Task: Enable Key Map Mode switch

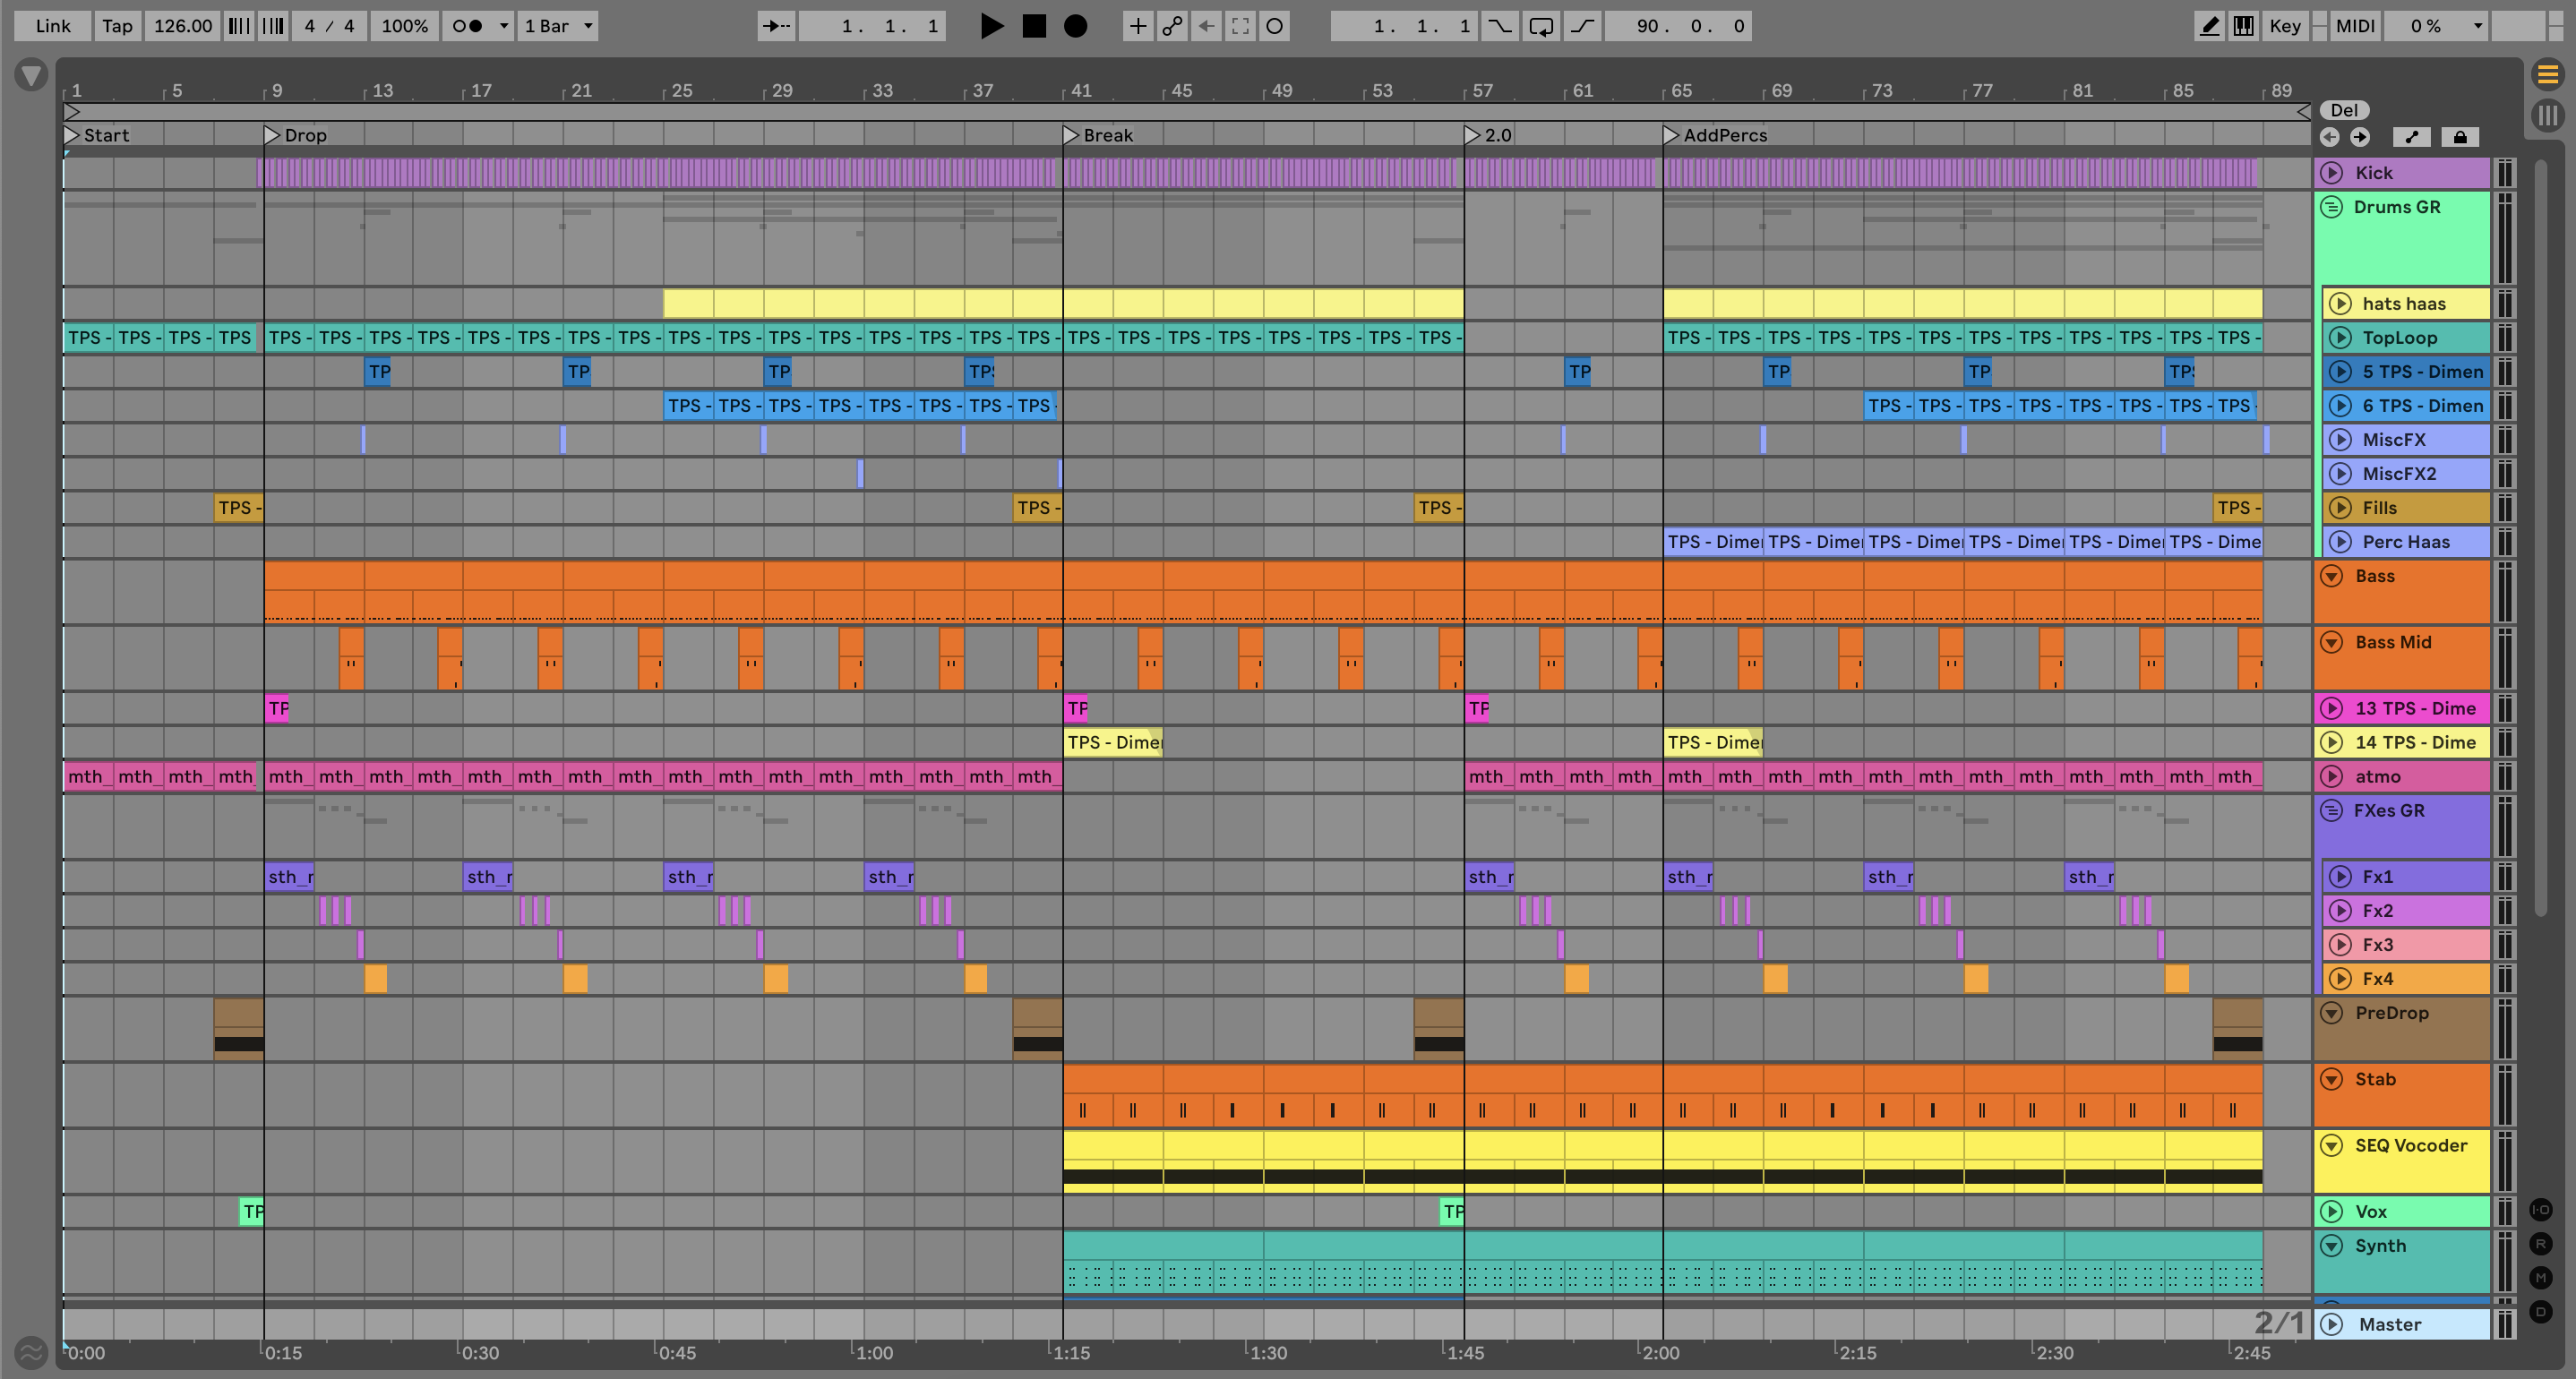Action: click(x=2284, y=26)
